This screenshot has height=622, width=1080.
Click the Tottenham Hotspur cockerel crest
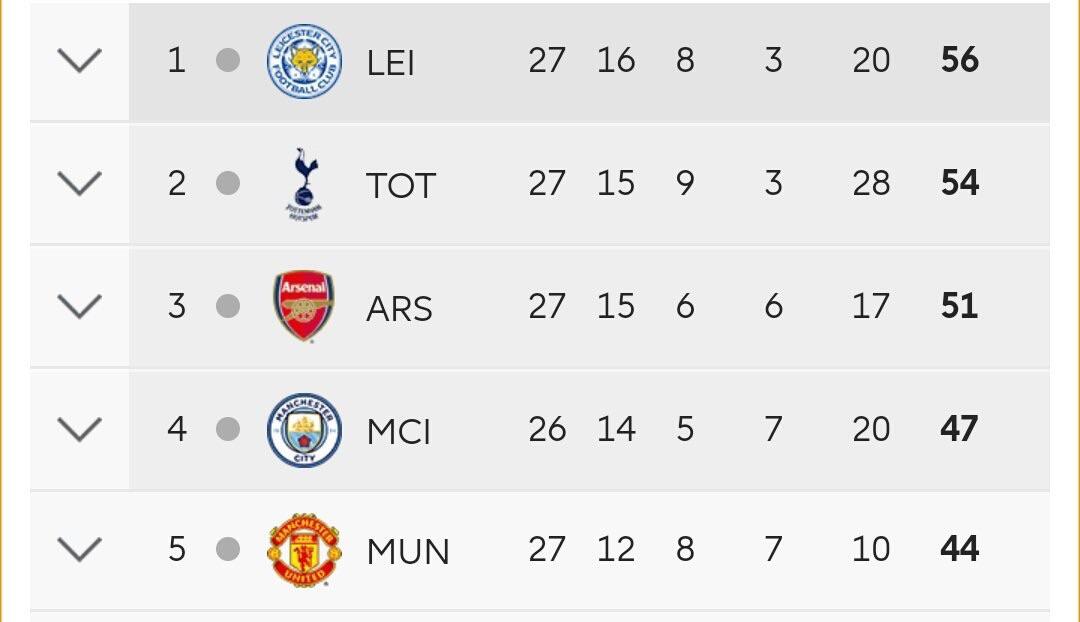click(303, 184)
